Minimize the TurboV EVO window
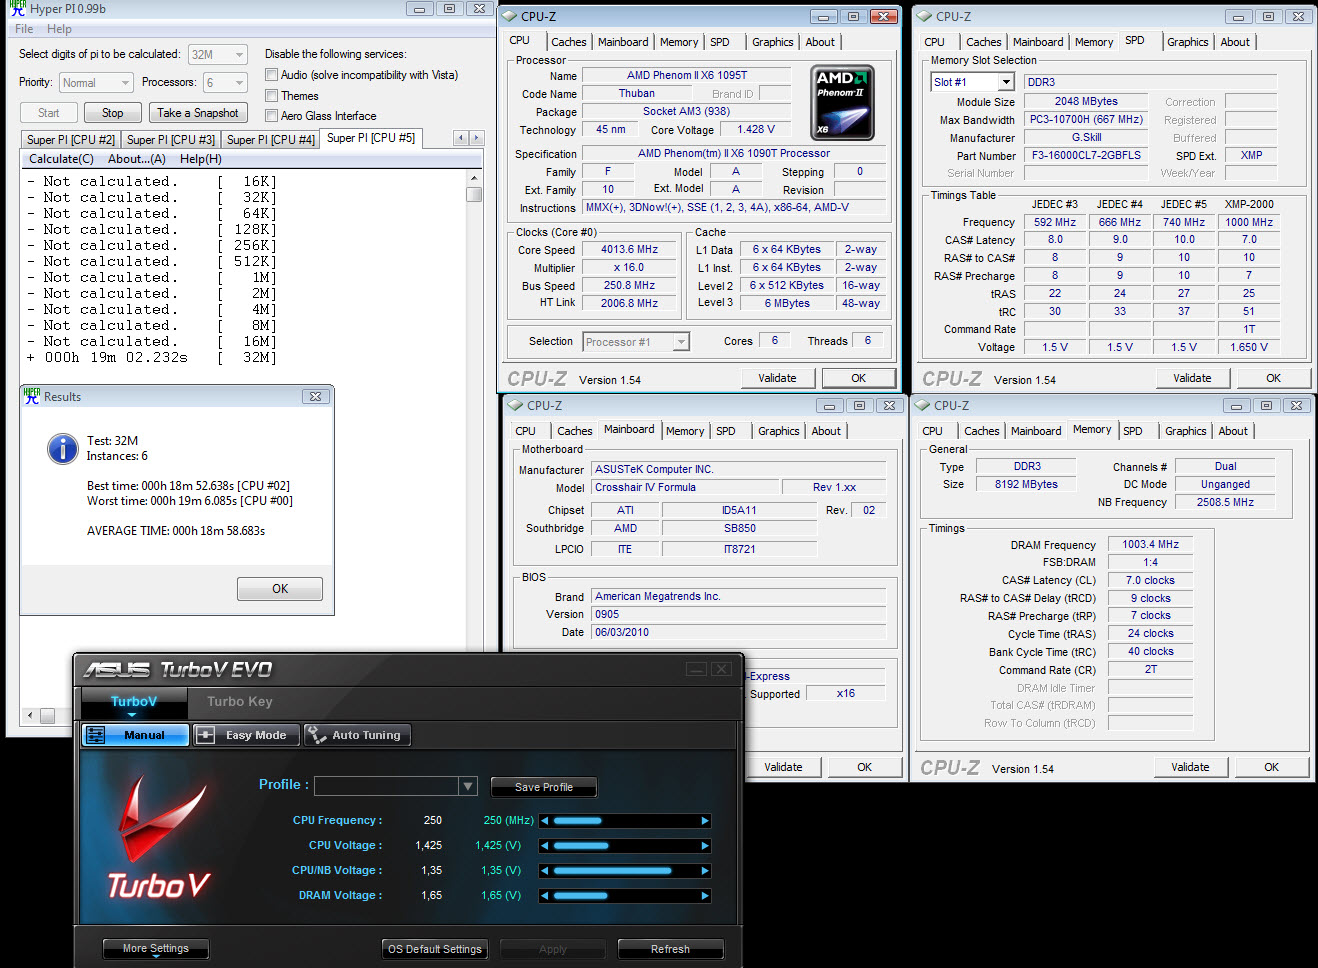 [696, 669]
